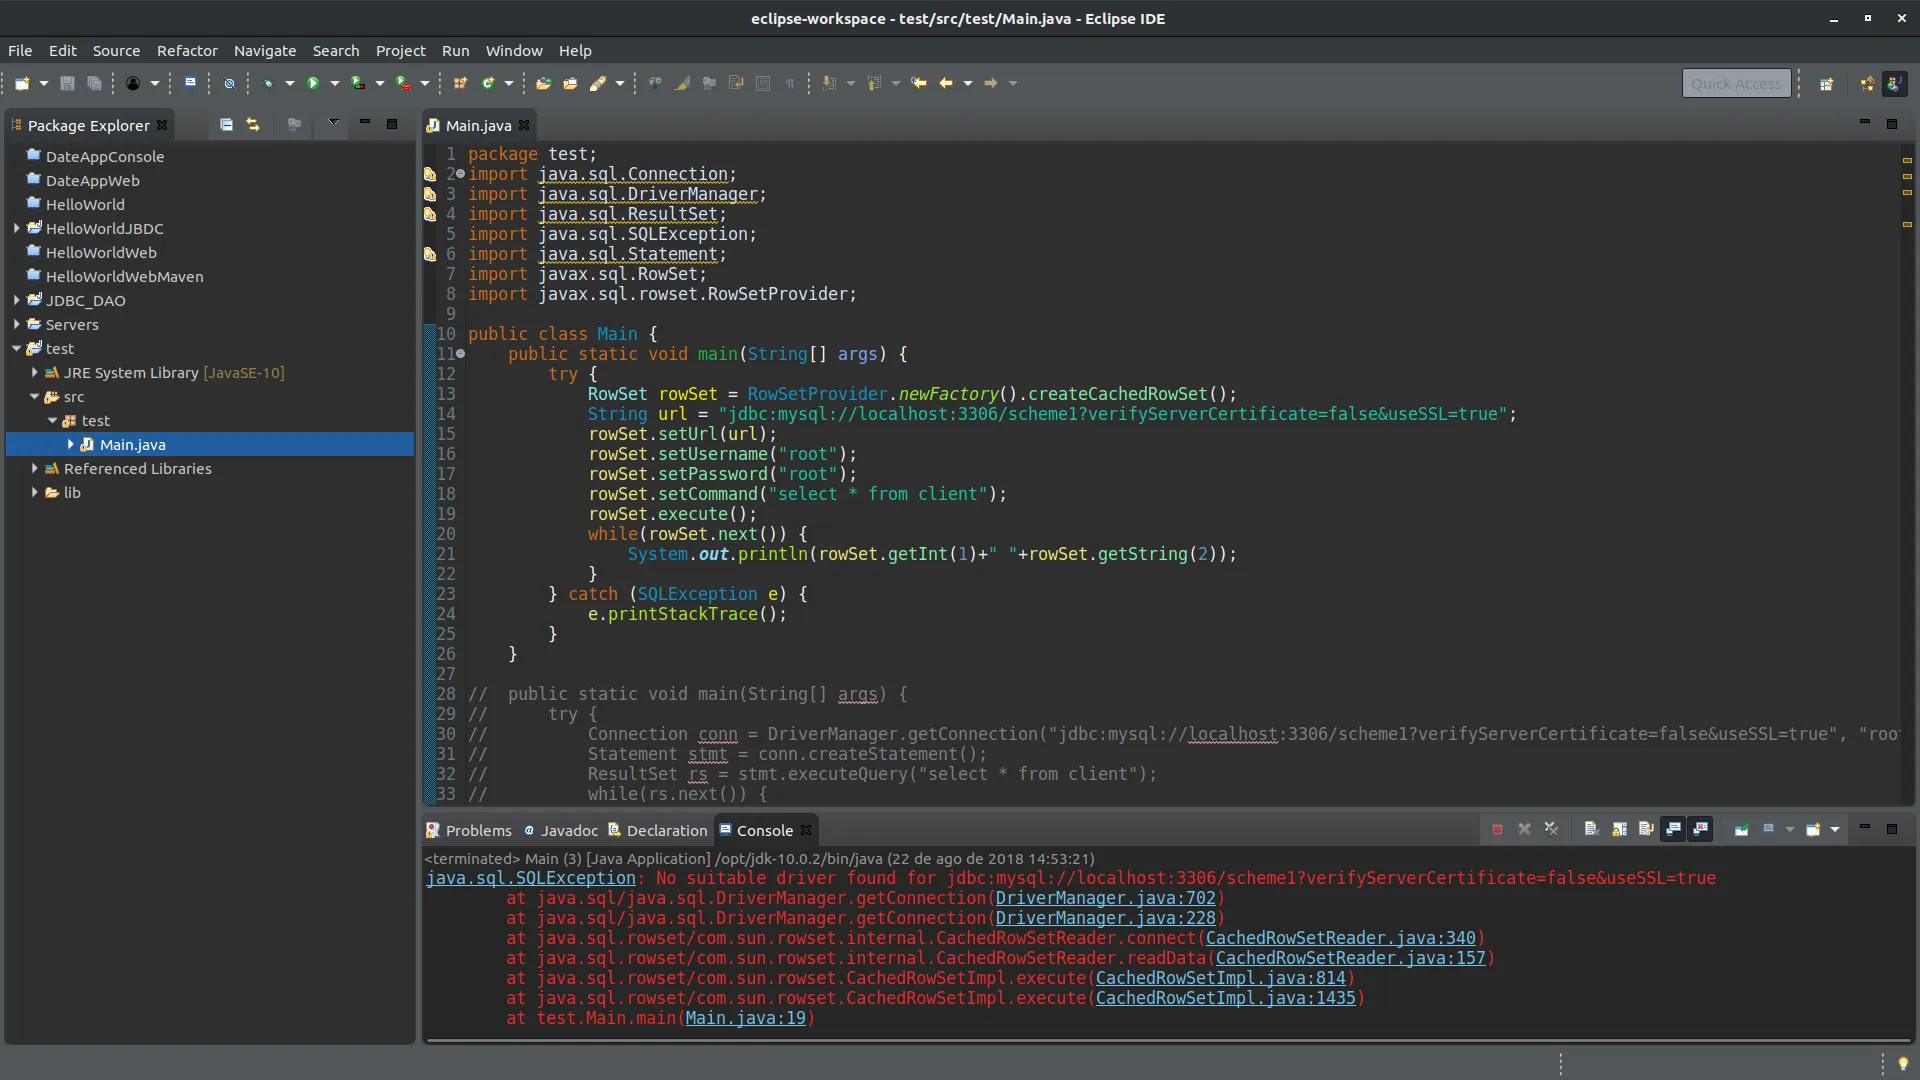Click inside the Quick Access field
Screen dimensions: 1920x1080
[1736, 84]
